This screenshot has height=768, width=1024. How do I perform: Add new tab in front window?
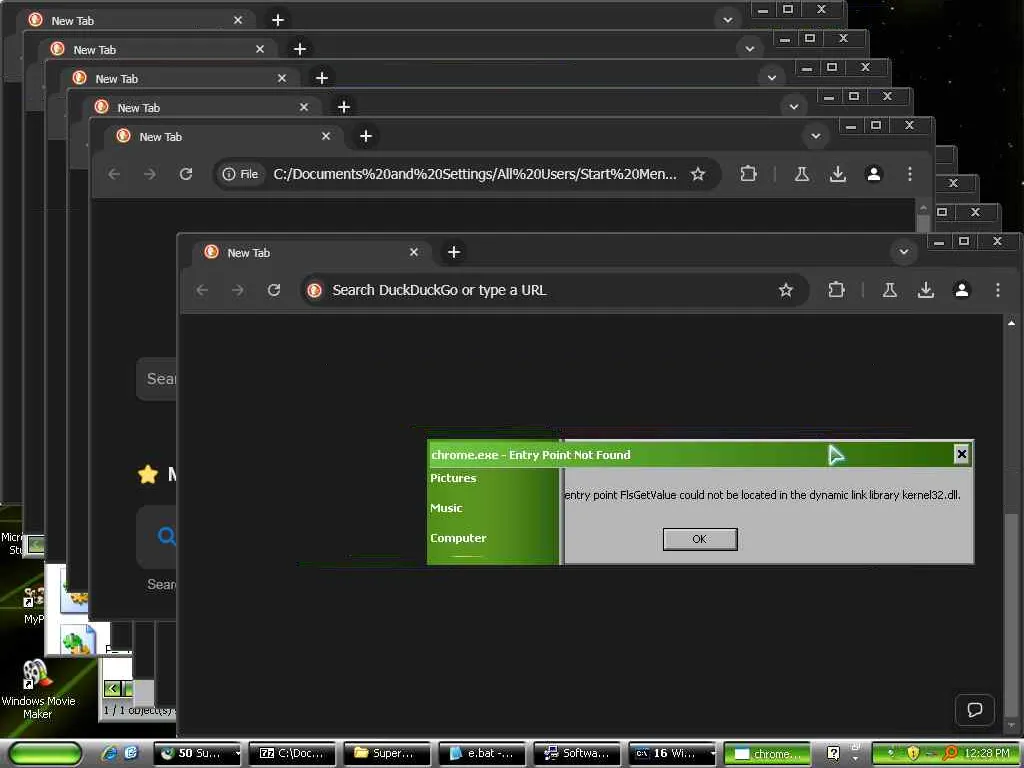point(454,252)
